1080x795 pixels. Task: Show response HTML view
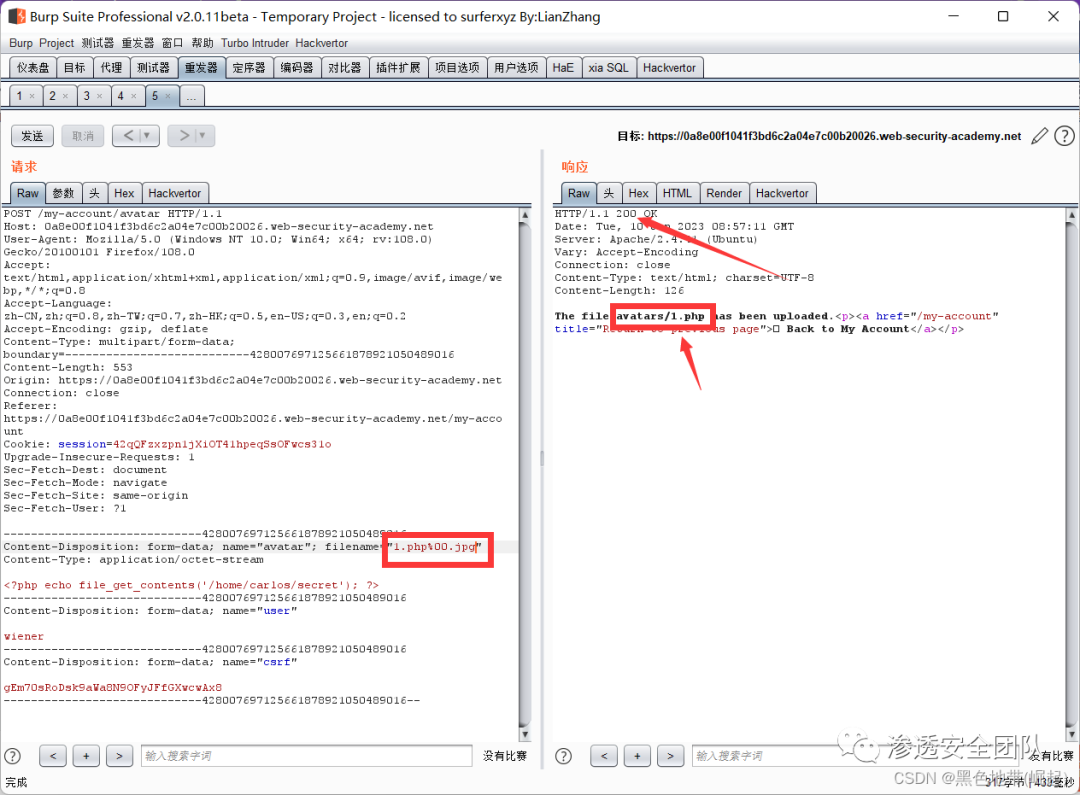[x=676, y=194]
